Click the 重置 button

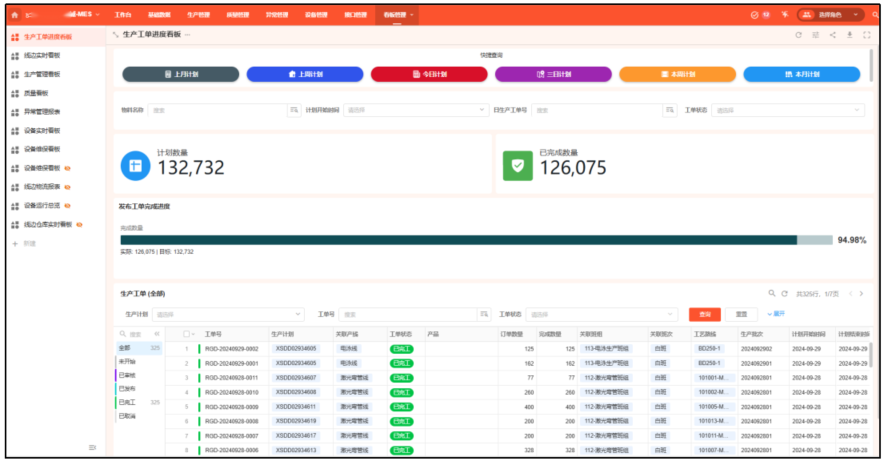pos(741,314)
